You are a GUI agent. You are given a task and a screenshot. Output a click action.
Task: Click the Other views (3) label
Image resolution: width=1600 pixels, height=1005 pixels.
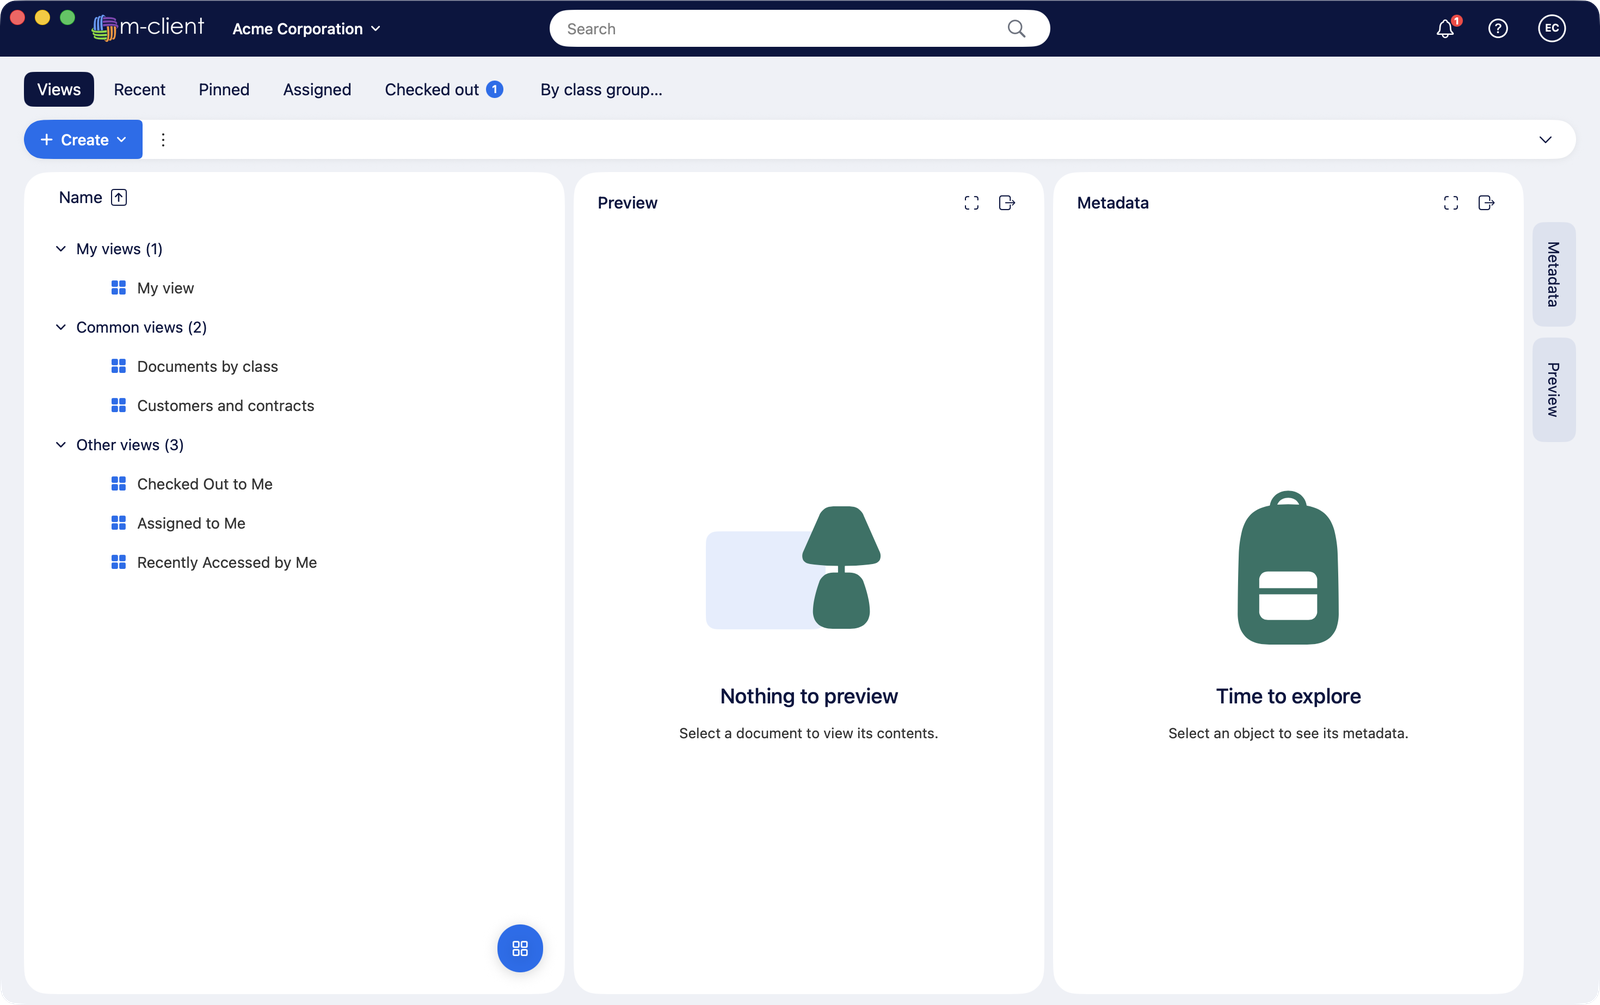(x=130, y=445)
